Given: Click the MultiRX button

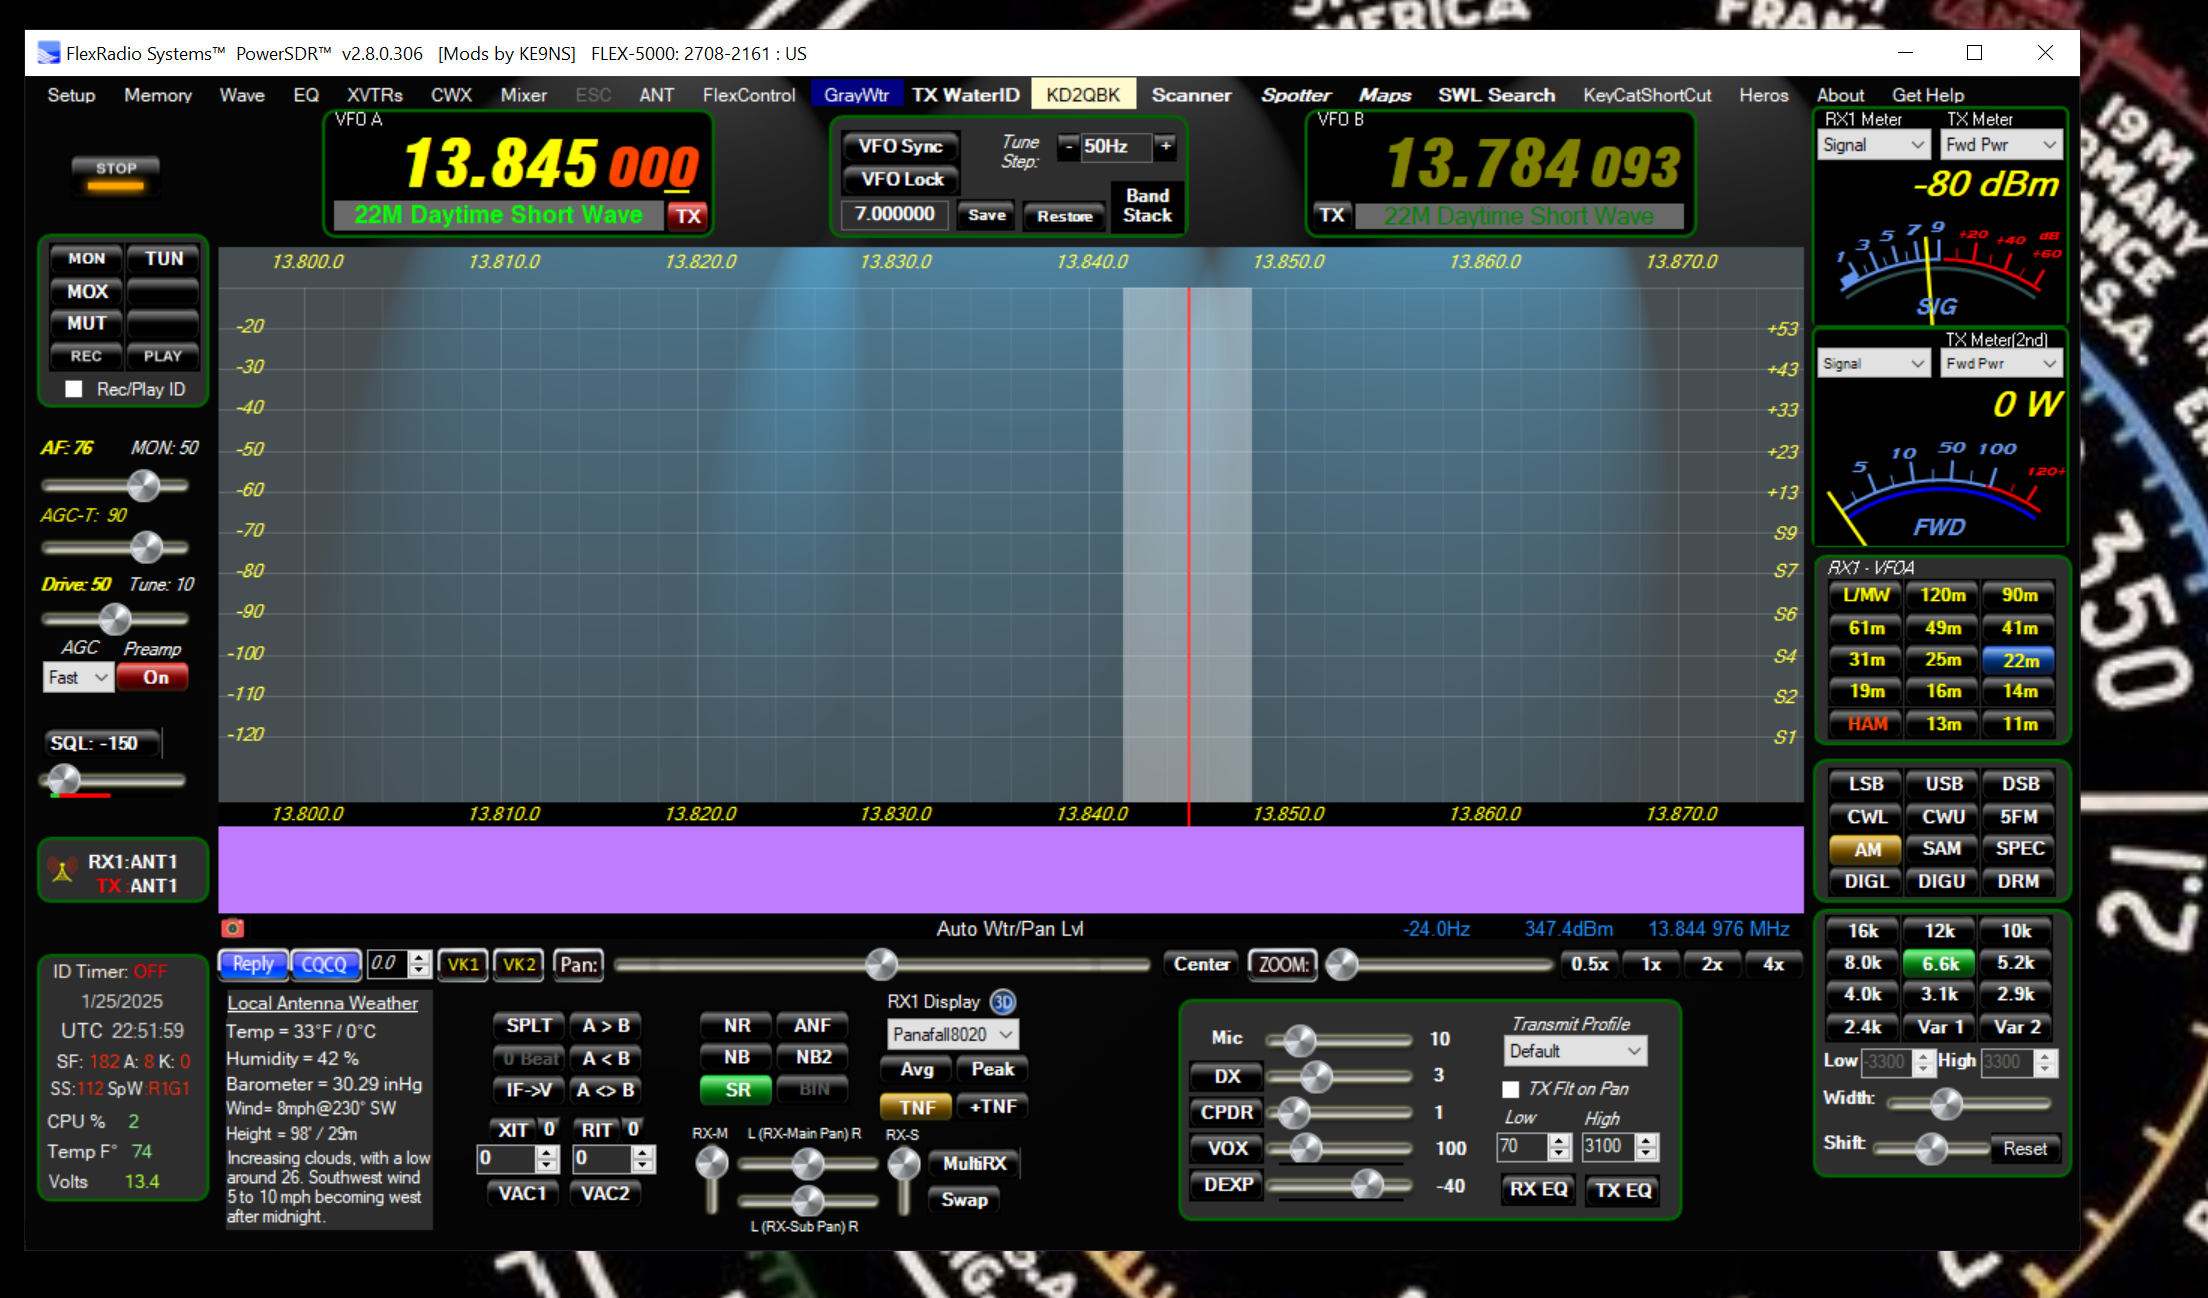Looking at the screenshot, I should tap(974, 1163).
